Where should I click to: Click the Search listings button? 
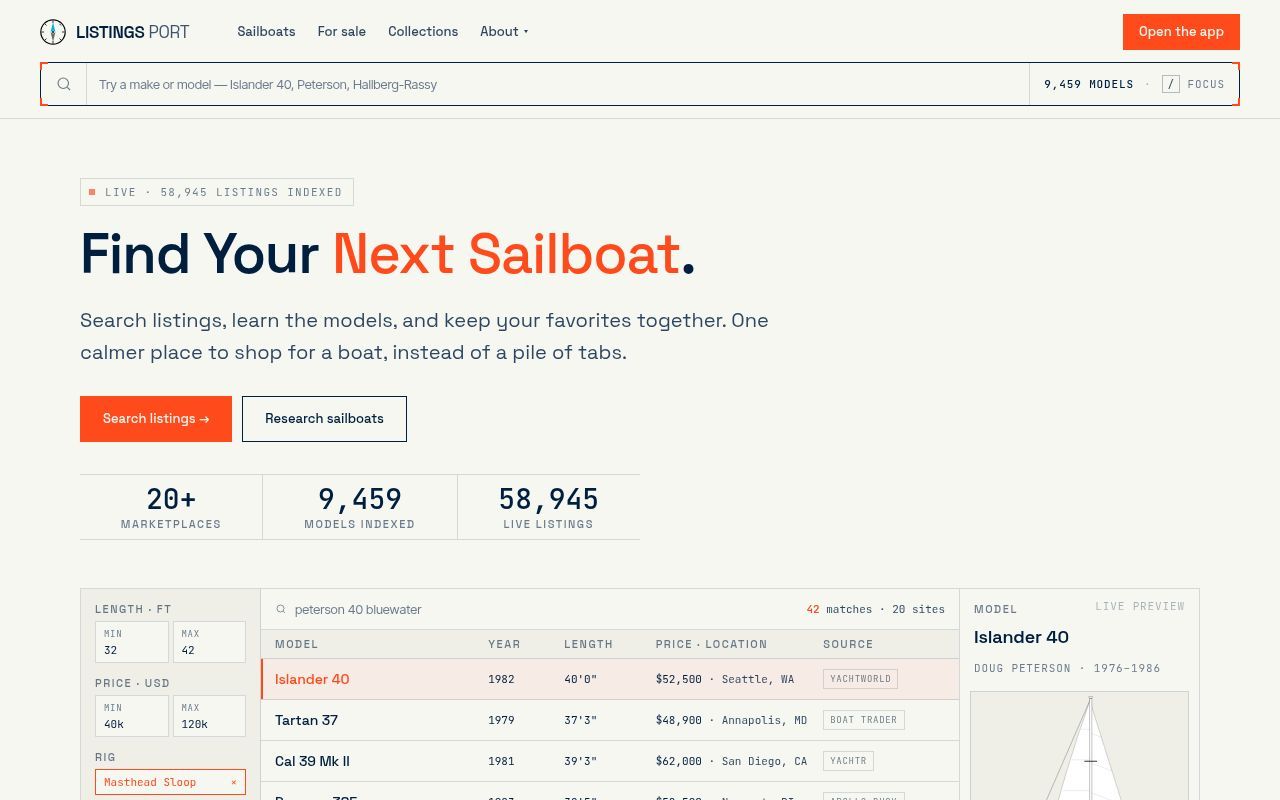coord(156,419)
